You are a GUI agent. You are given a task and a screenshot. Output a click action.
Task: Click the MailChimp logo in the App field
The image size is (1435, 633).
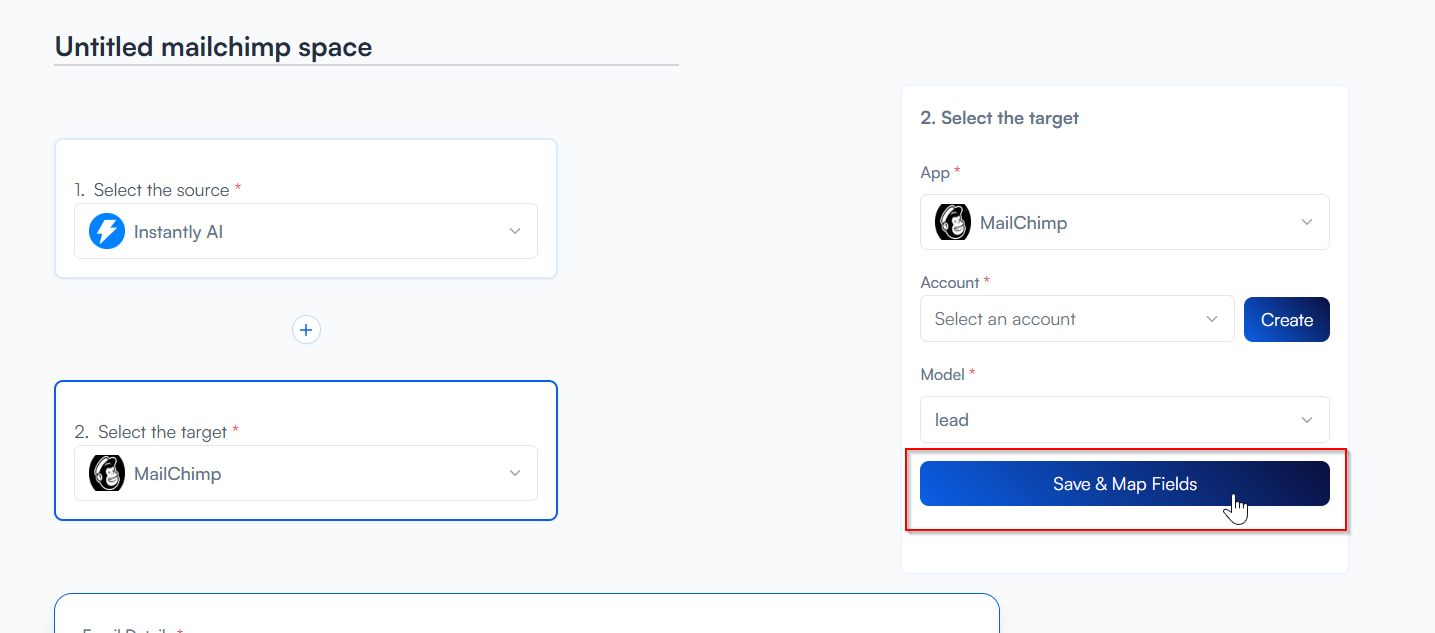[952, 222]
